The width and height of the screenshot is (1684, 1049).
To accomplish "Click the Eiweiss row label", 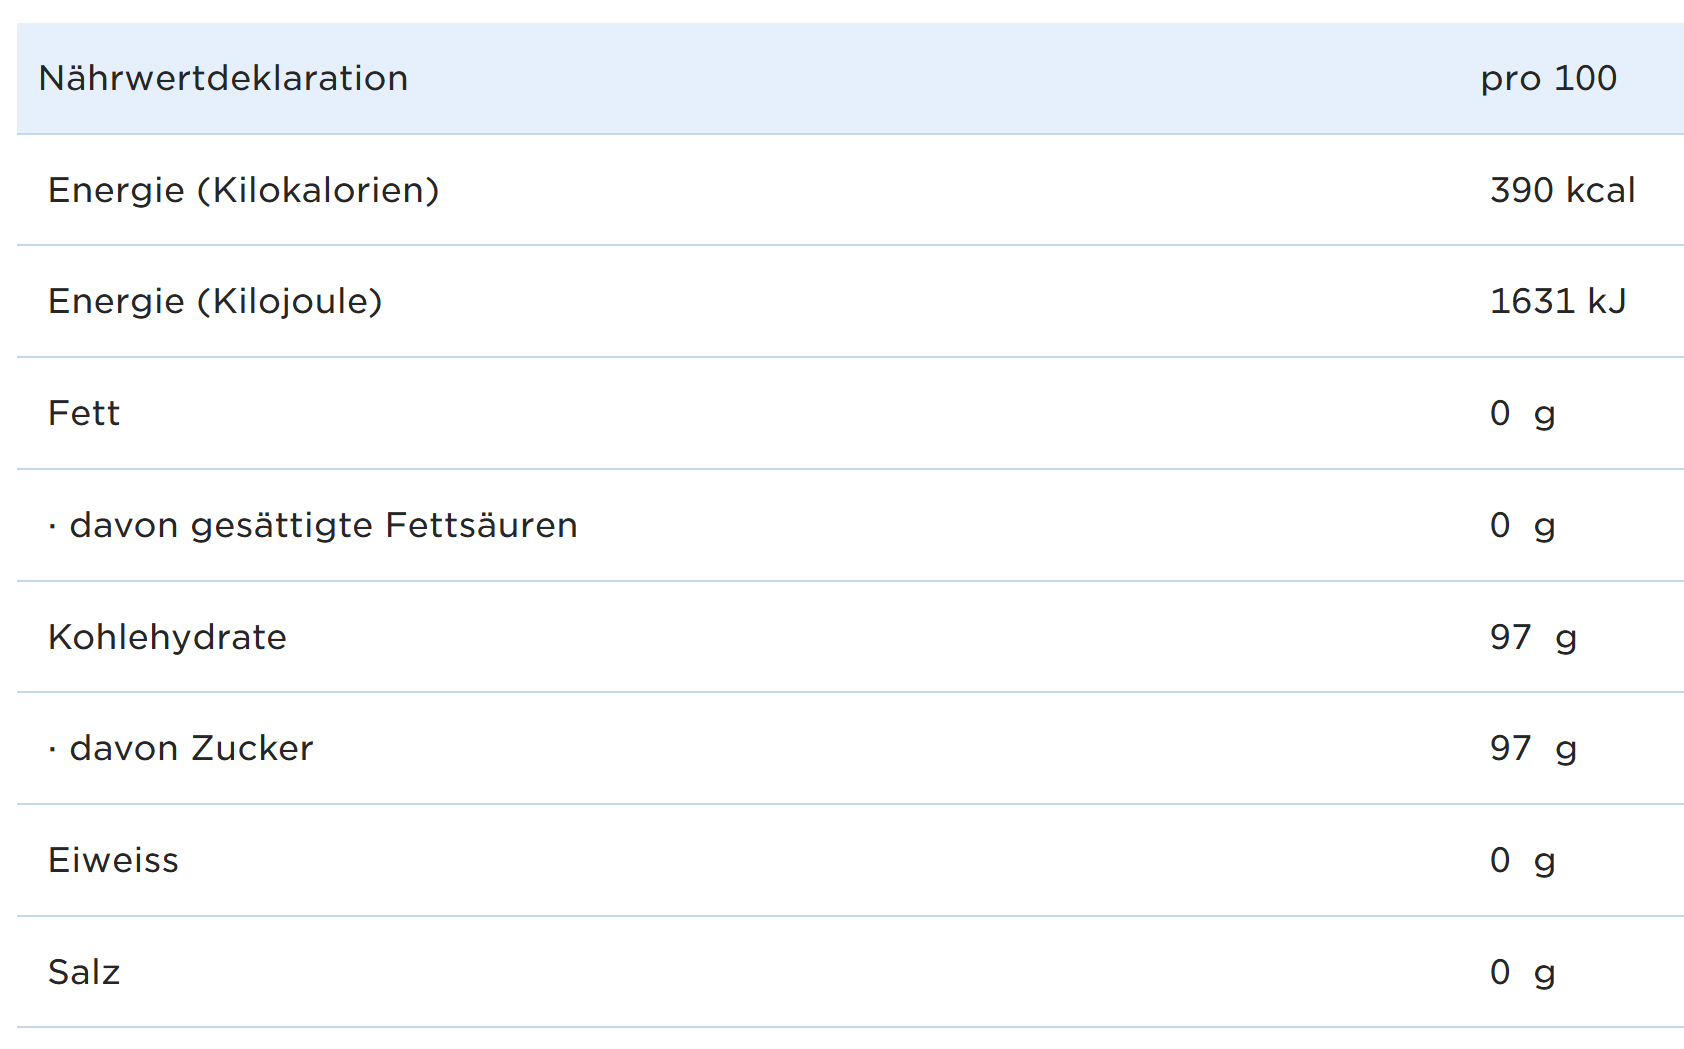I will [113, 860].
